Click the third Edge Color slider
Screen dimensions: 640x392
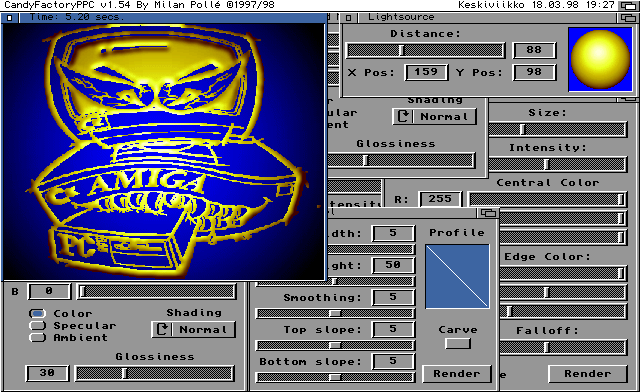point(563,312)
